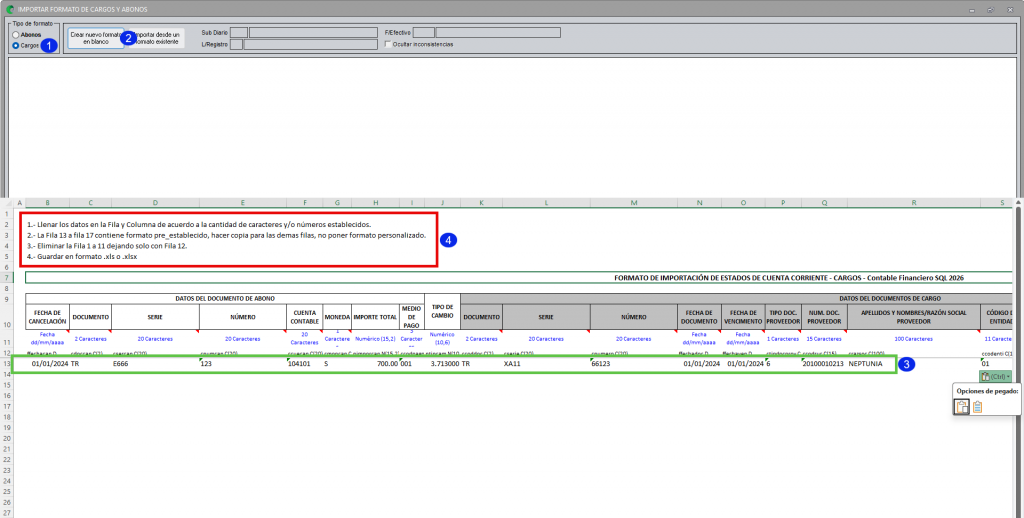Viewport: 1024px width, 518px height.
Task: Click cell with value E666
Action: (155, 363)
